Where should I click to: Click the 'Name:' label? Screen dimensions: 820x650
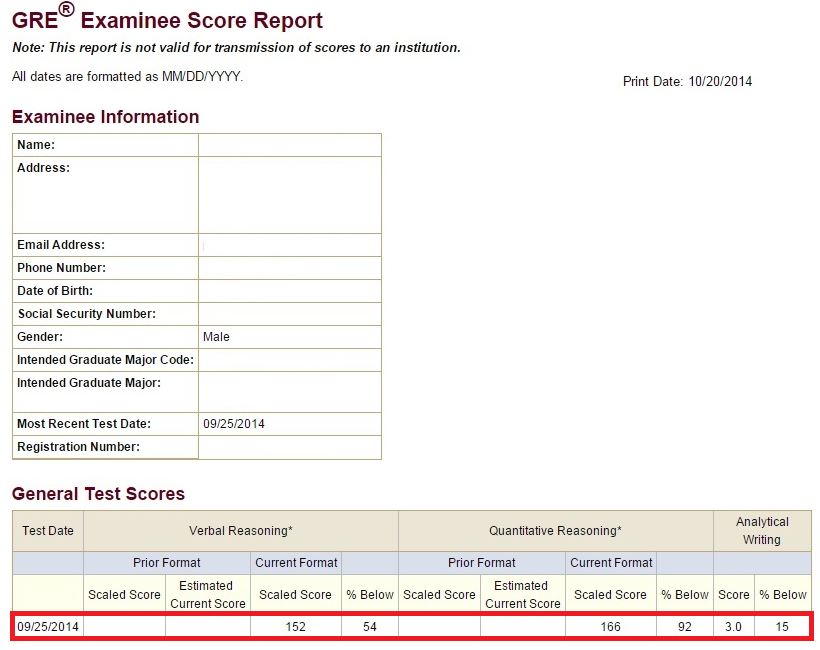point(36,145)
